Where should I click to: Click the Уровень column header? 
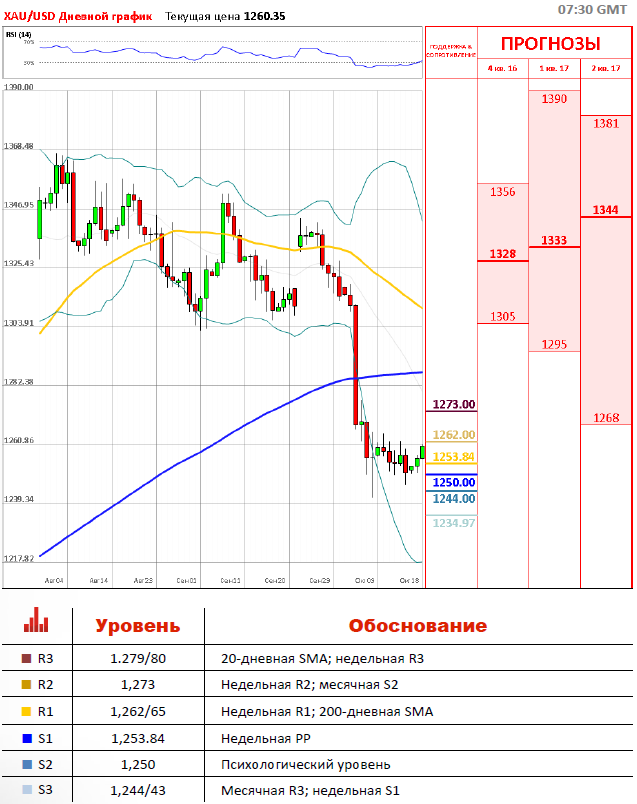[x=138, y=626]
